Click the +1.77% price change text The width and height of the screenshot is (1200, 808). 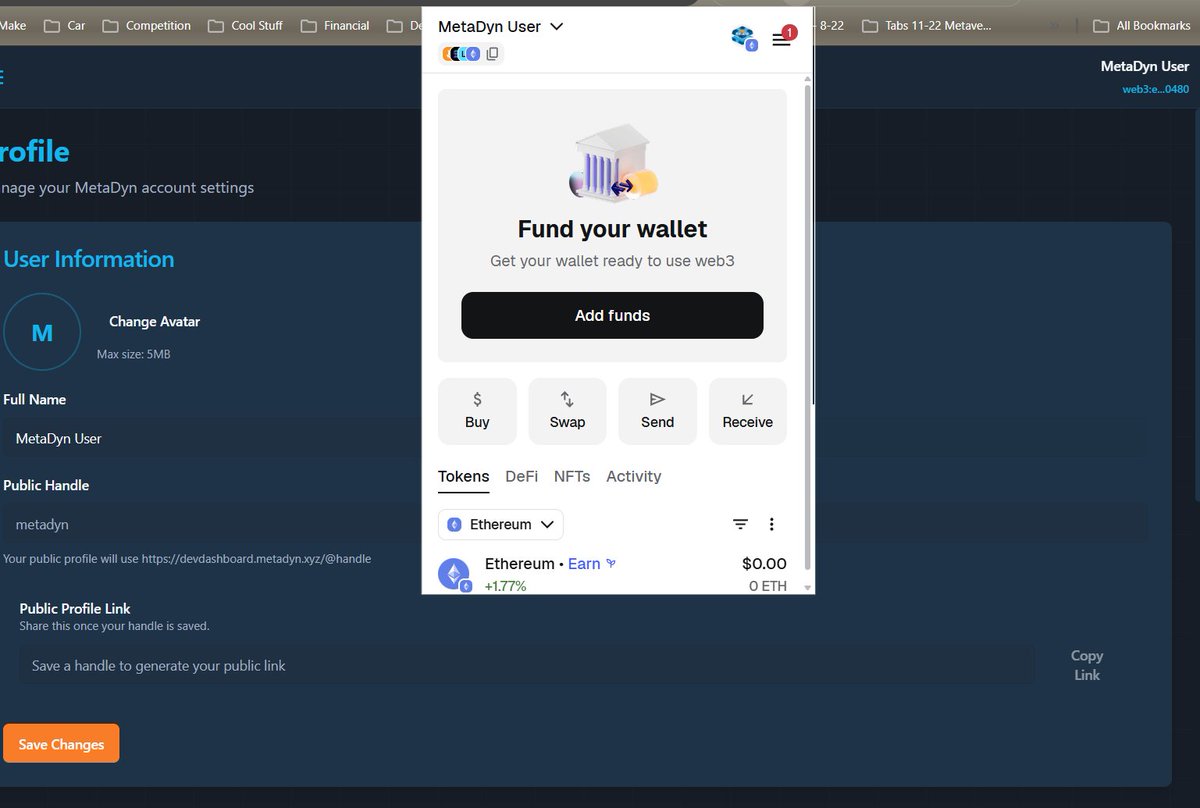pos(505,586)
